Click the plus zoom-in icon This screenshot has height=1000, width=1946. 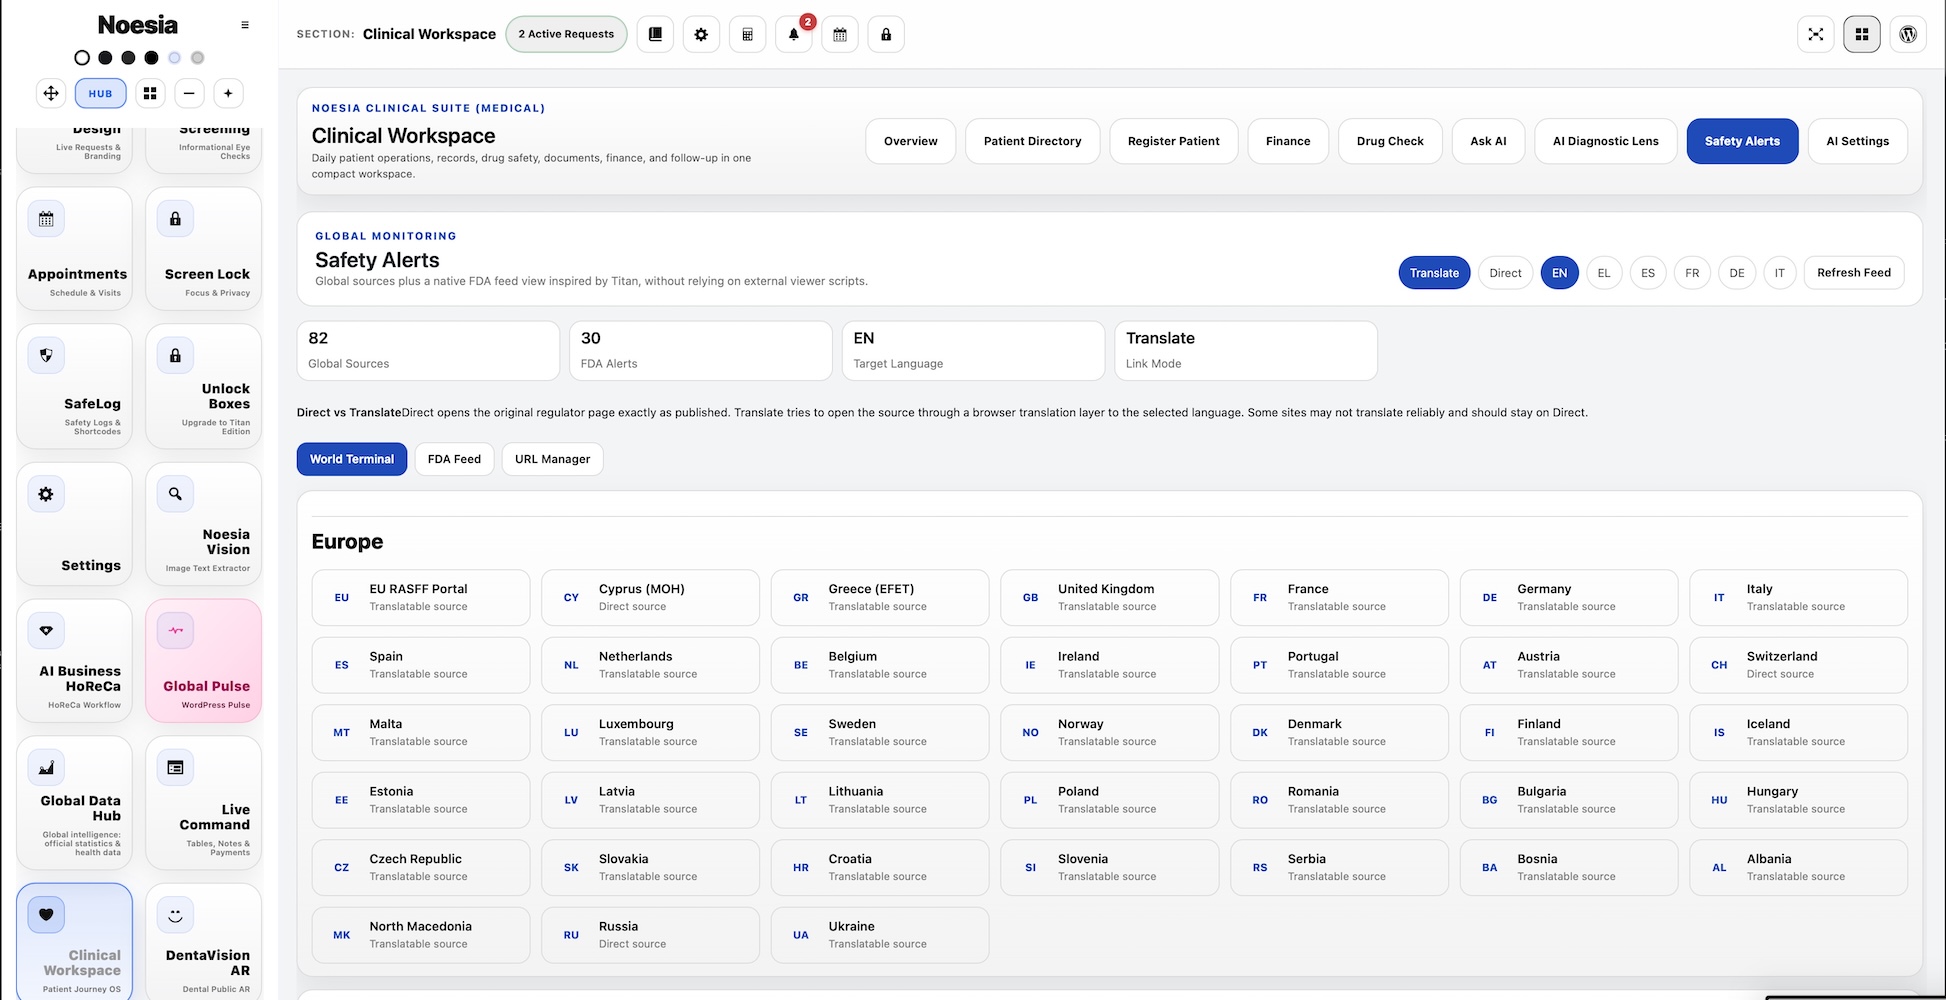point(228,93)
